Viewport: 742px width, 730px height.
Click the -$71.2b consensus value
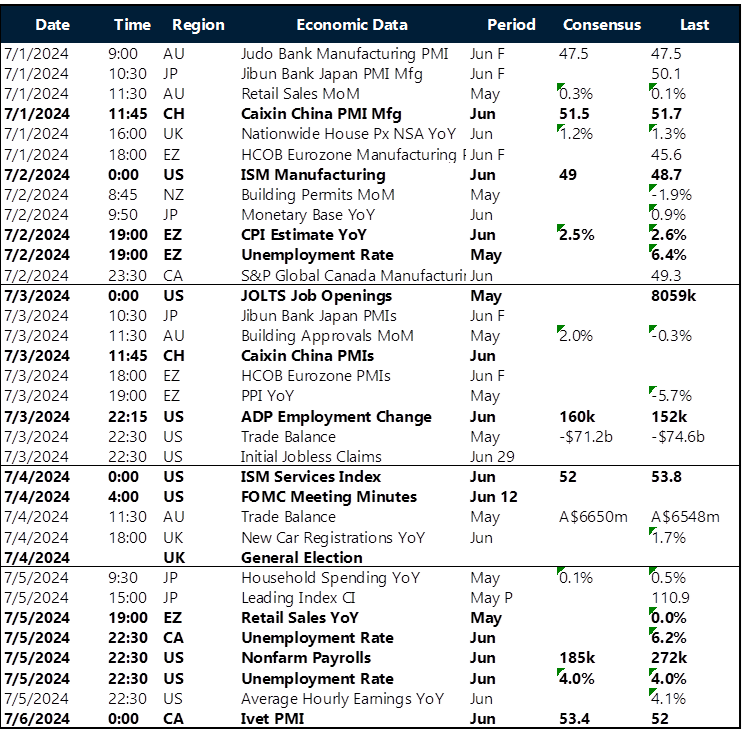point(585,437)
